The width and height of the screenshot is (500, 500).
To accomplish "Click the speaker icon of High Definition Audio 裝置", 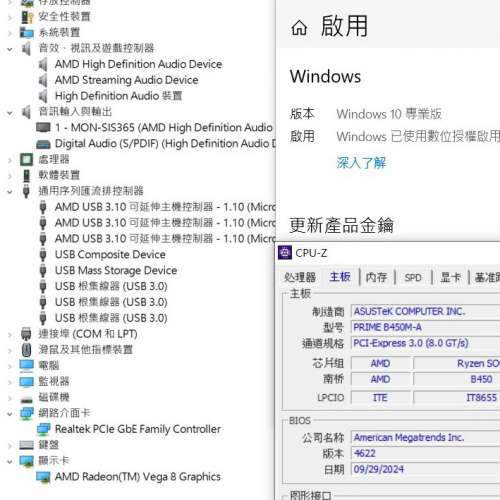I will [43, 96].
